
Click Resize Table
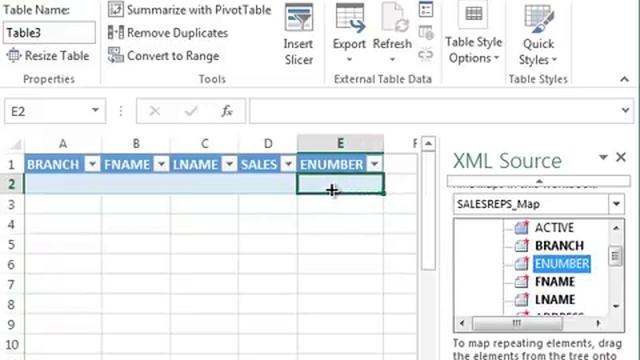tap(48, 56)
